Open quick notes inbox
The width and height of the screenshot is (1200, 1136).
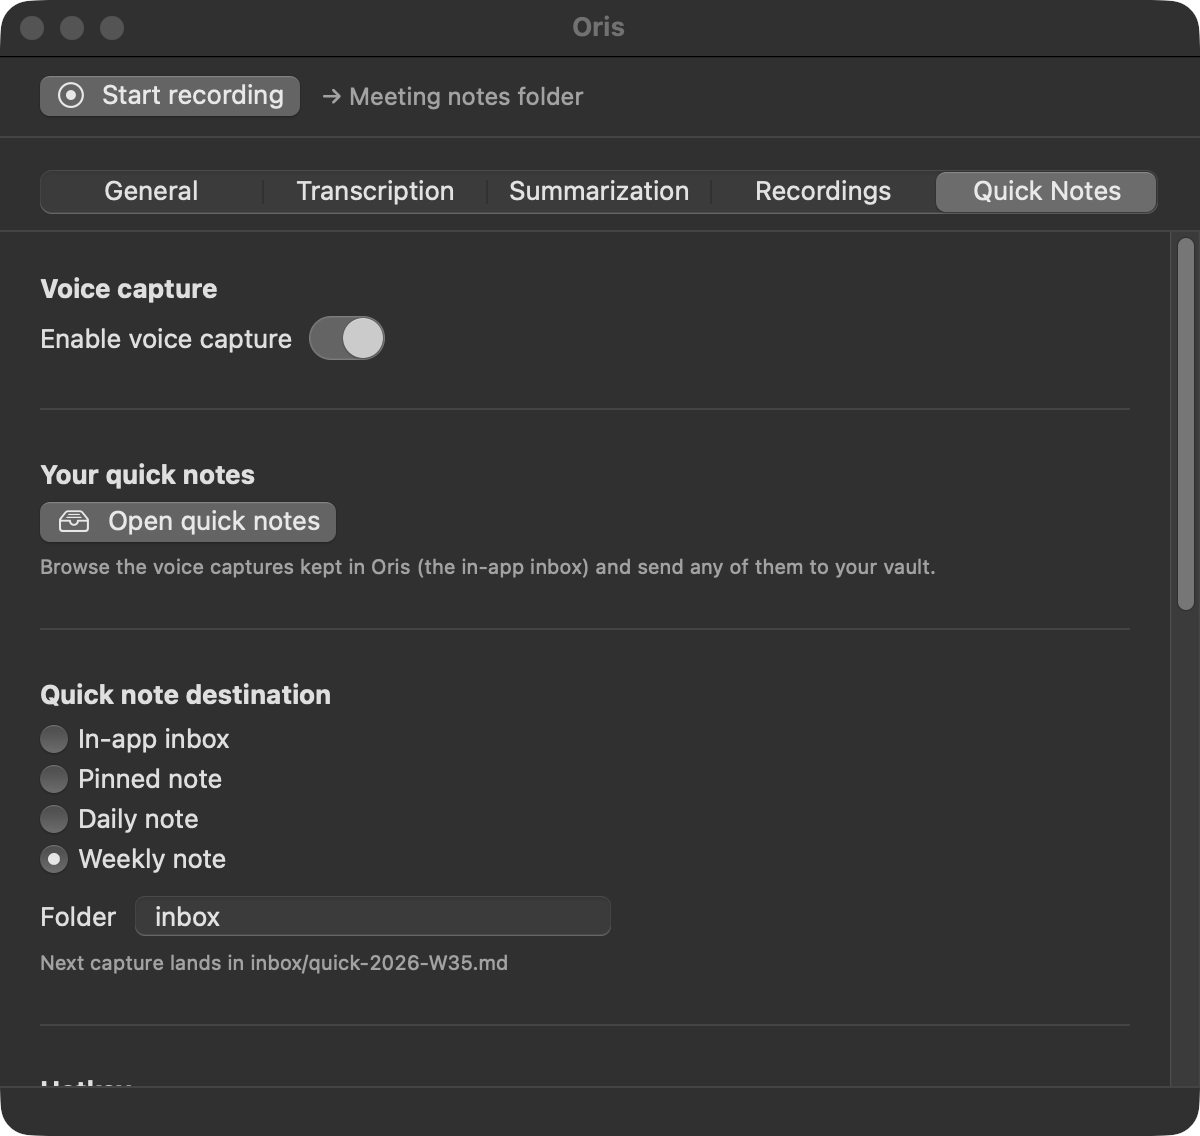[x=188, y=521]
